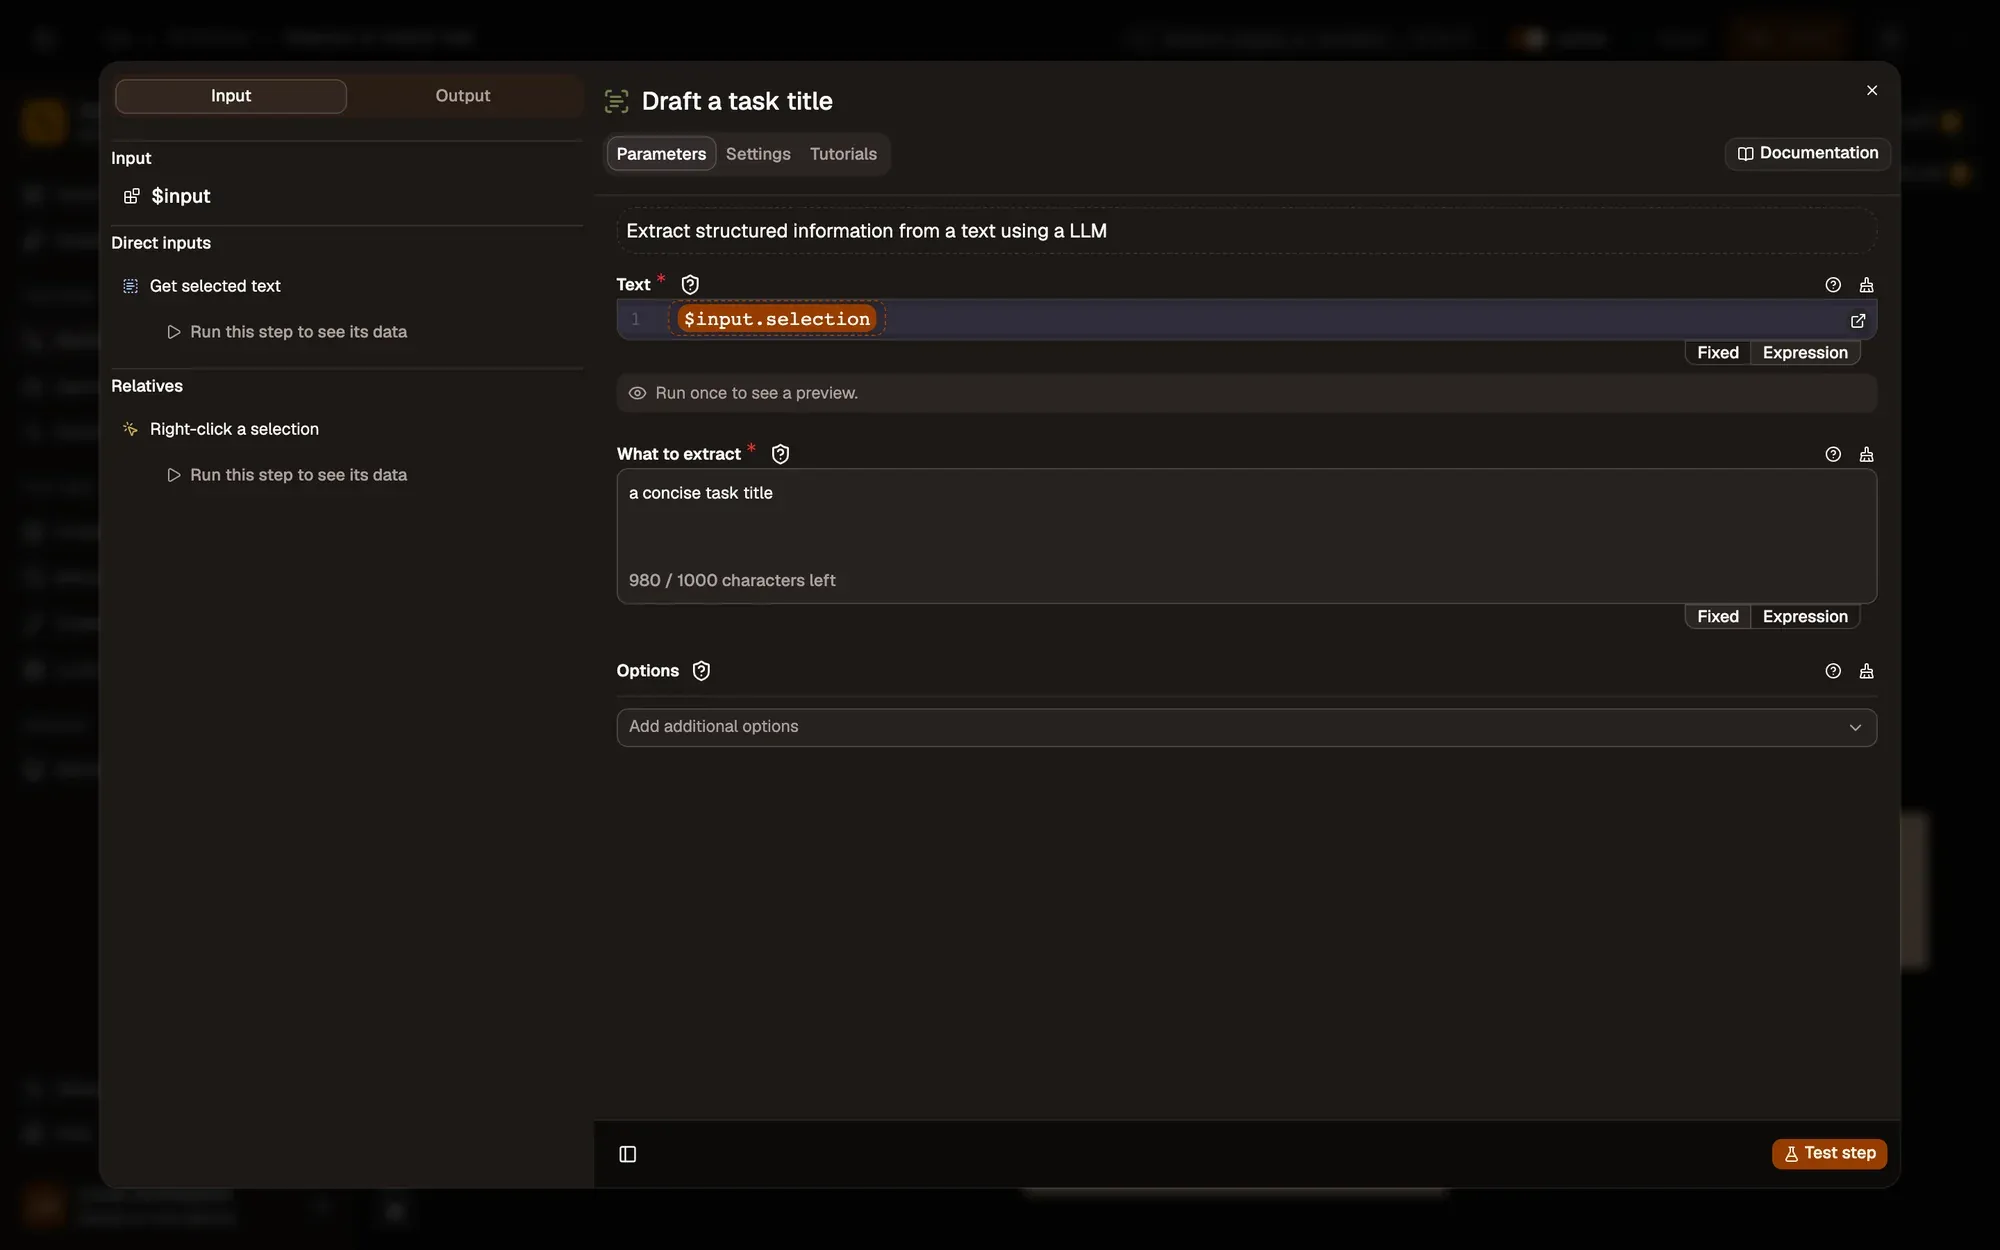
Task: Open the Parameters tab
Action: (x=661, y=154)
